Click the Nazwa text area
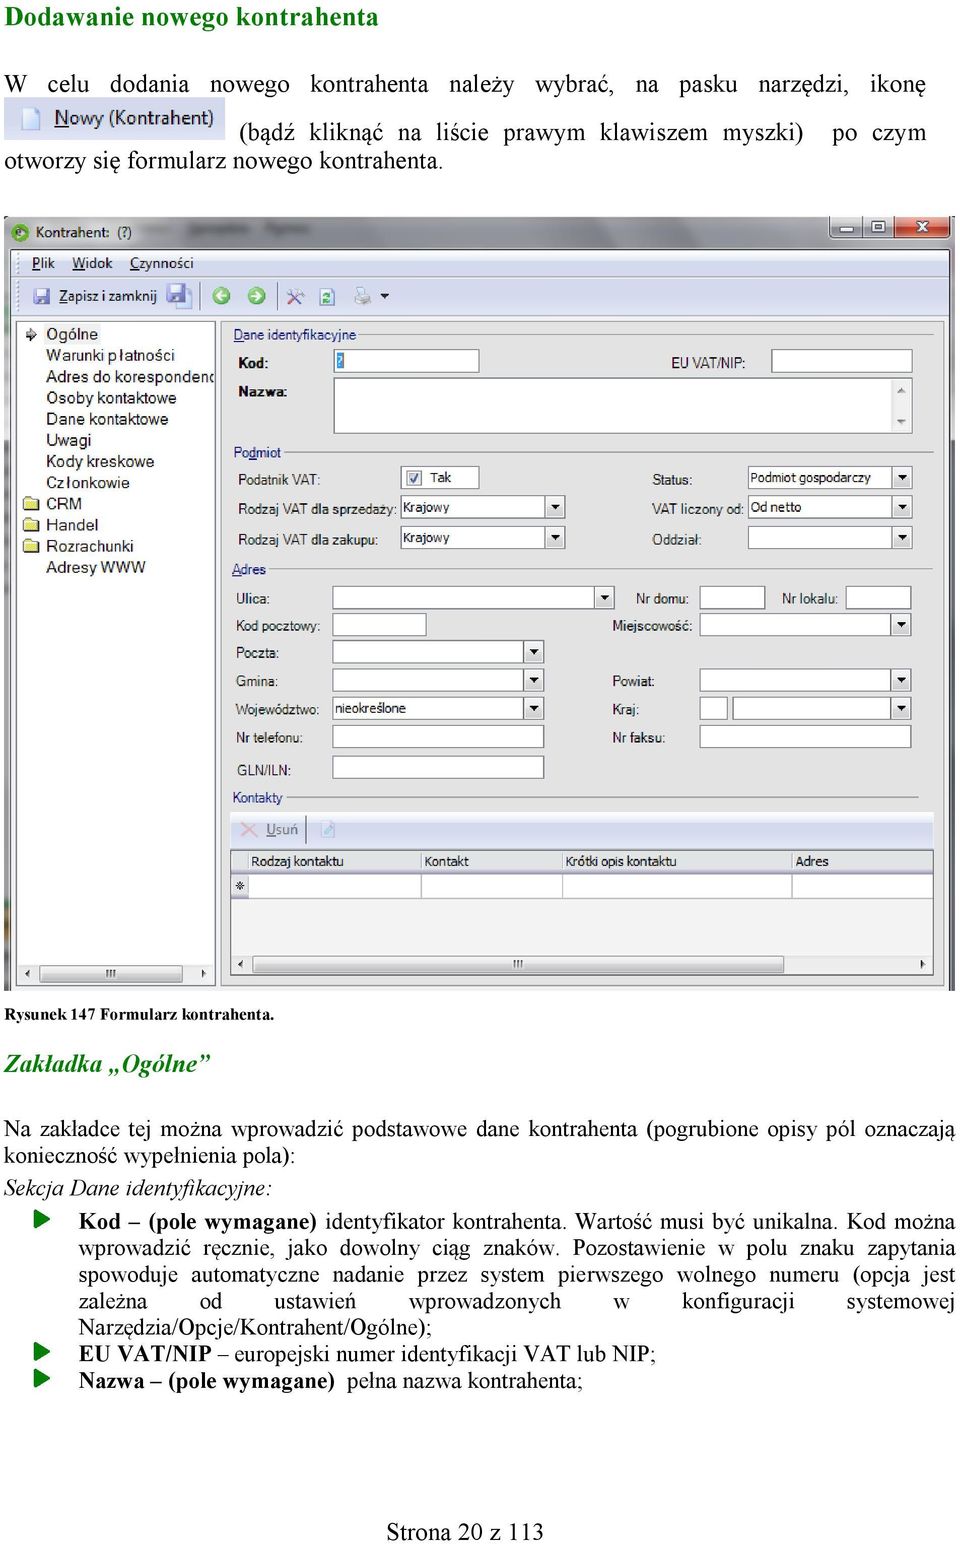960x1544 pixels. 612,406
